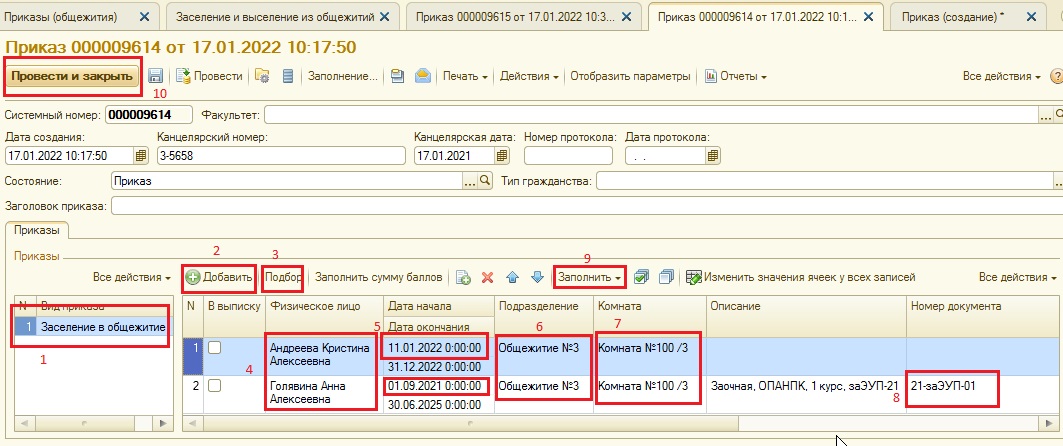Move row up with blue arrow

tap(514, 277)
